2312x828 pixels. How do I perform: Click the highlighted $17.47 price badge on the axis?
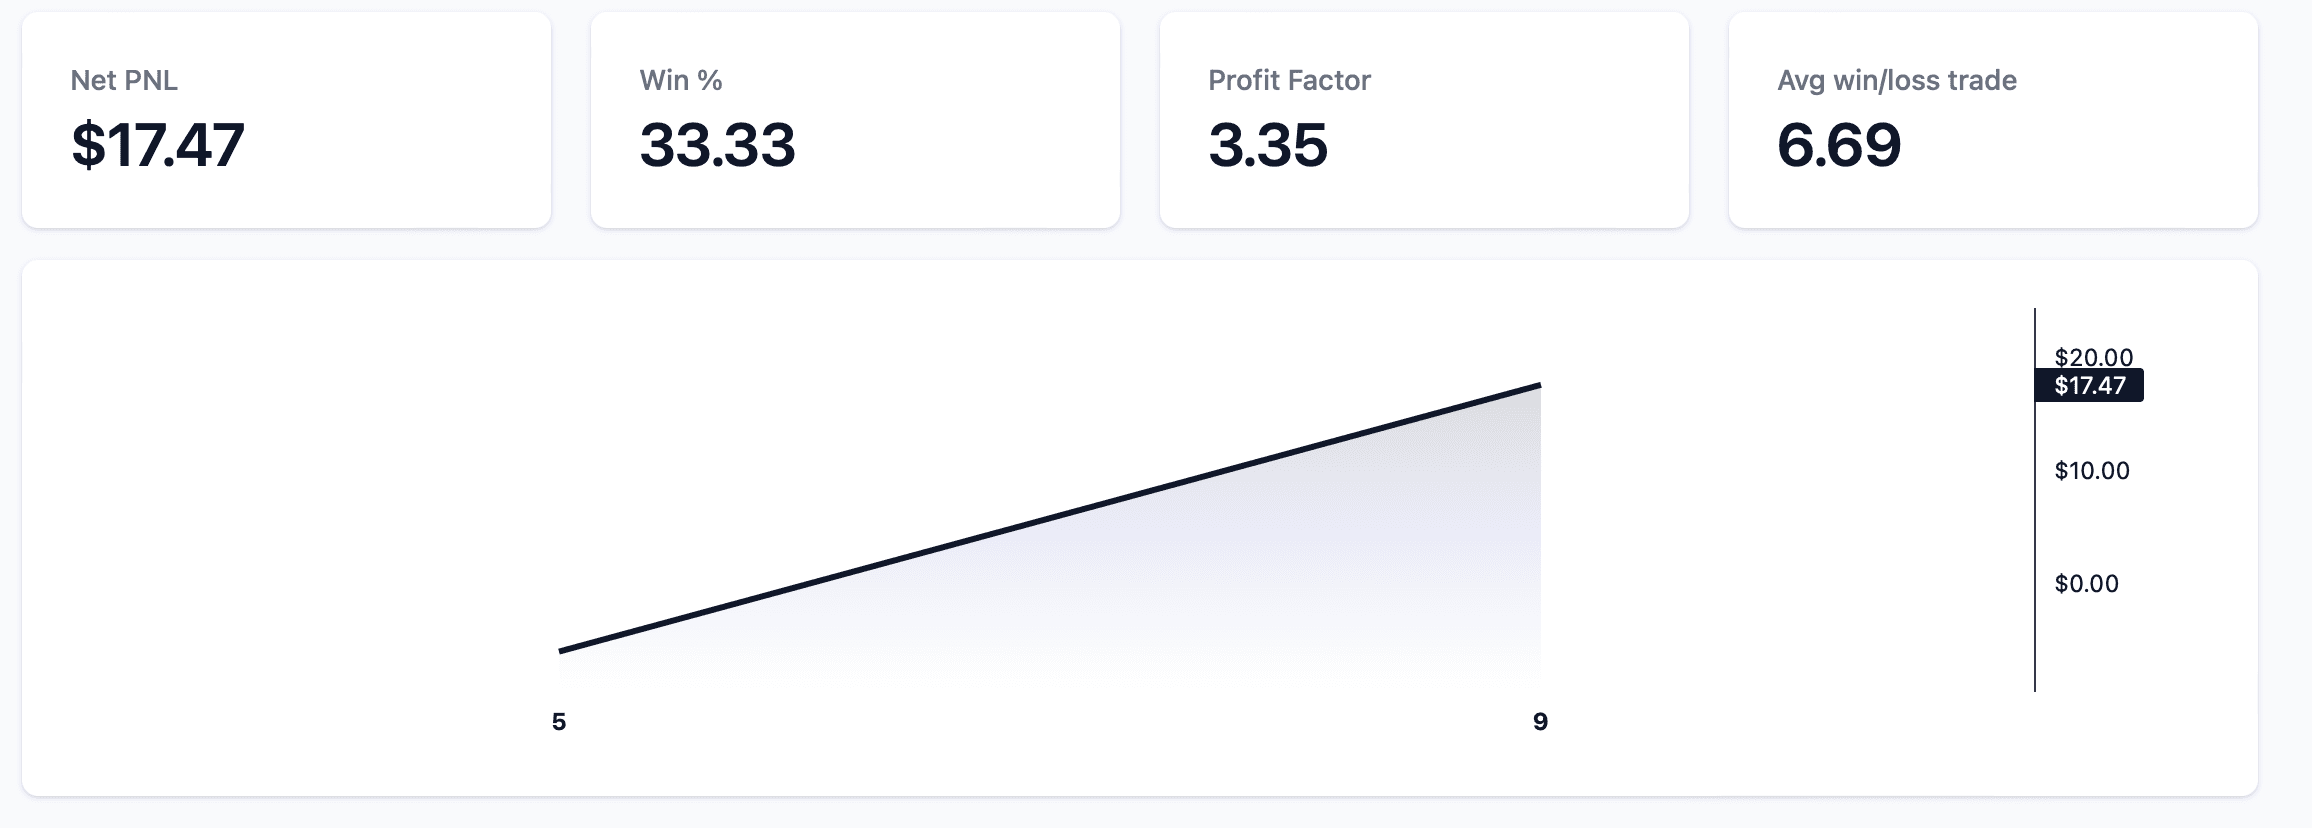(2089, 385)
